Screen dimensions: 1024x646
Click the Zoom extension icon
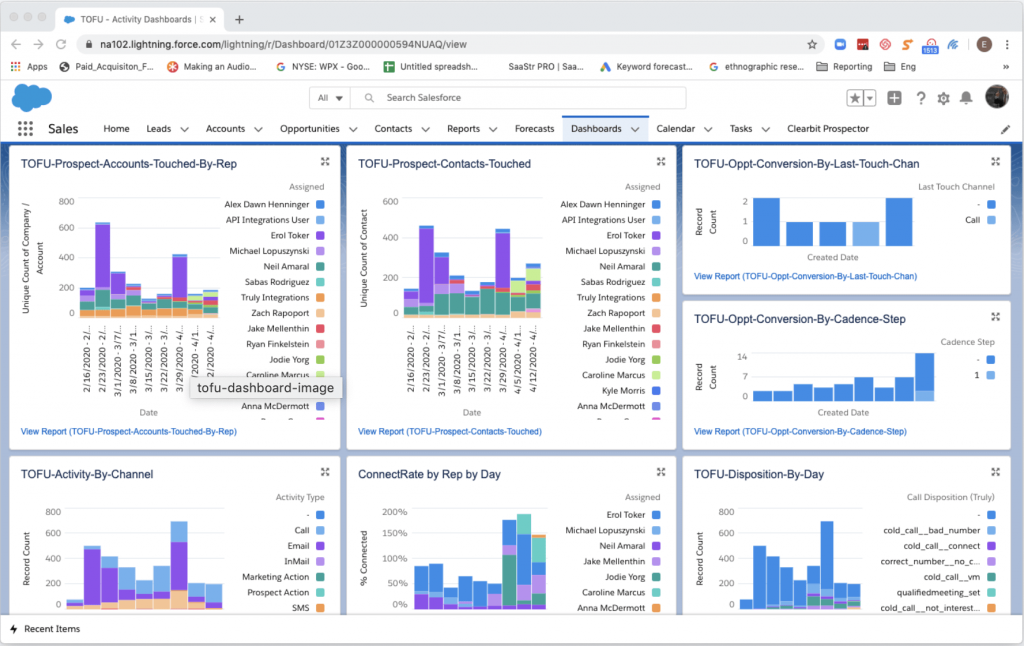pyautogui.click(x=840, y=44)
